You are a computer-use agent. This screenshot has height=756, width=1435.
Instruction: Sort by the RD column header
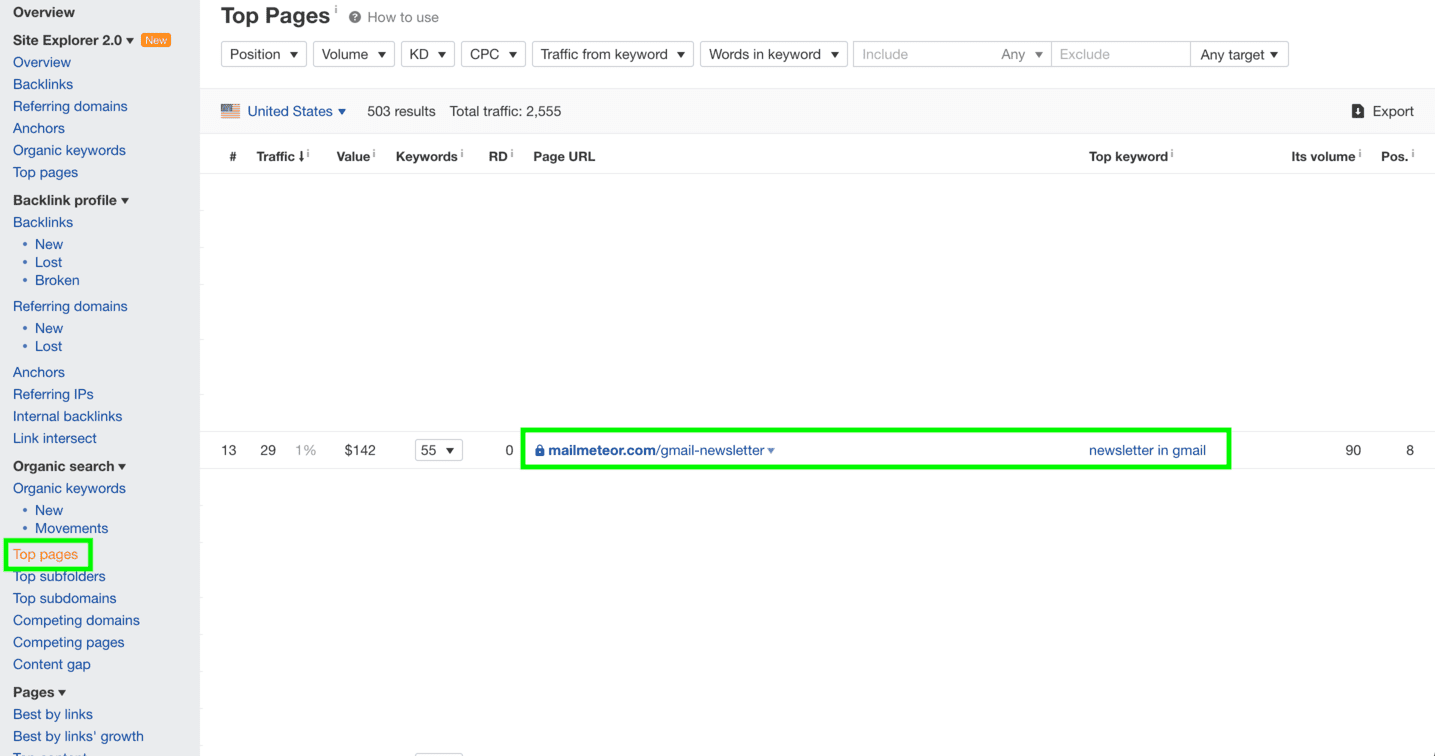[x=498, y=156]
